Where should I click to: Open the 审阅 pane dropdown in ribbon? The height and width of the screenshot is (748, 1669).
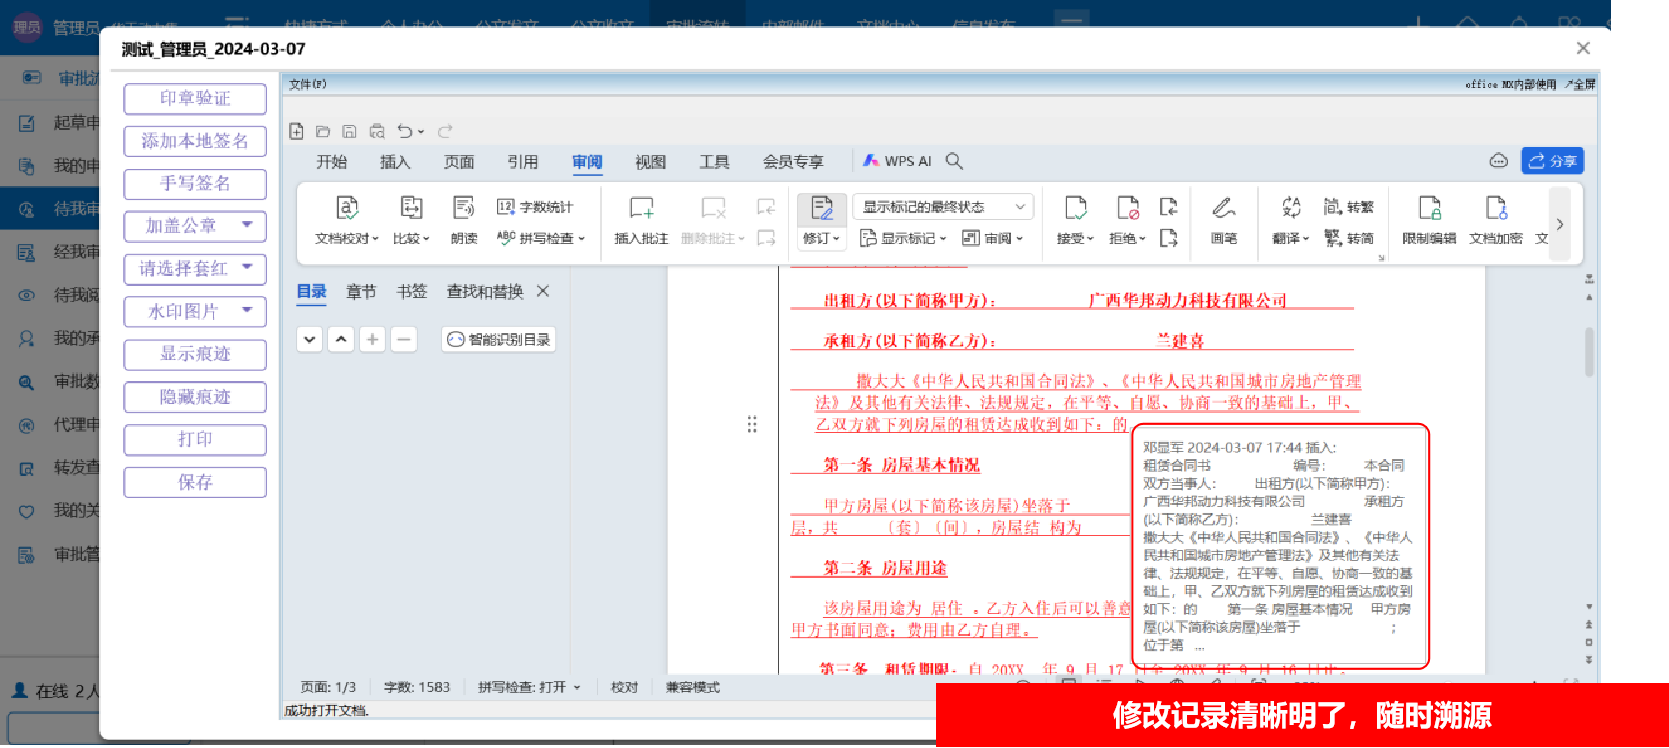tap(992, 238)
